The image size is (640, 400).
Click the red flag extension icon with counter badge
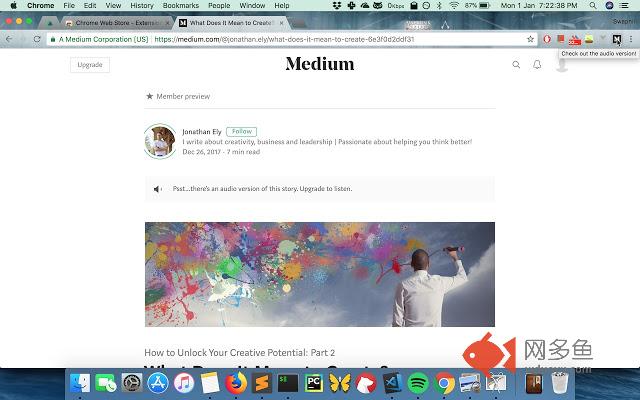(575, 40)
